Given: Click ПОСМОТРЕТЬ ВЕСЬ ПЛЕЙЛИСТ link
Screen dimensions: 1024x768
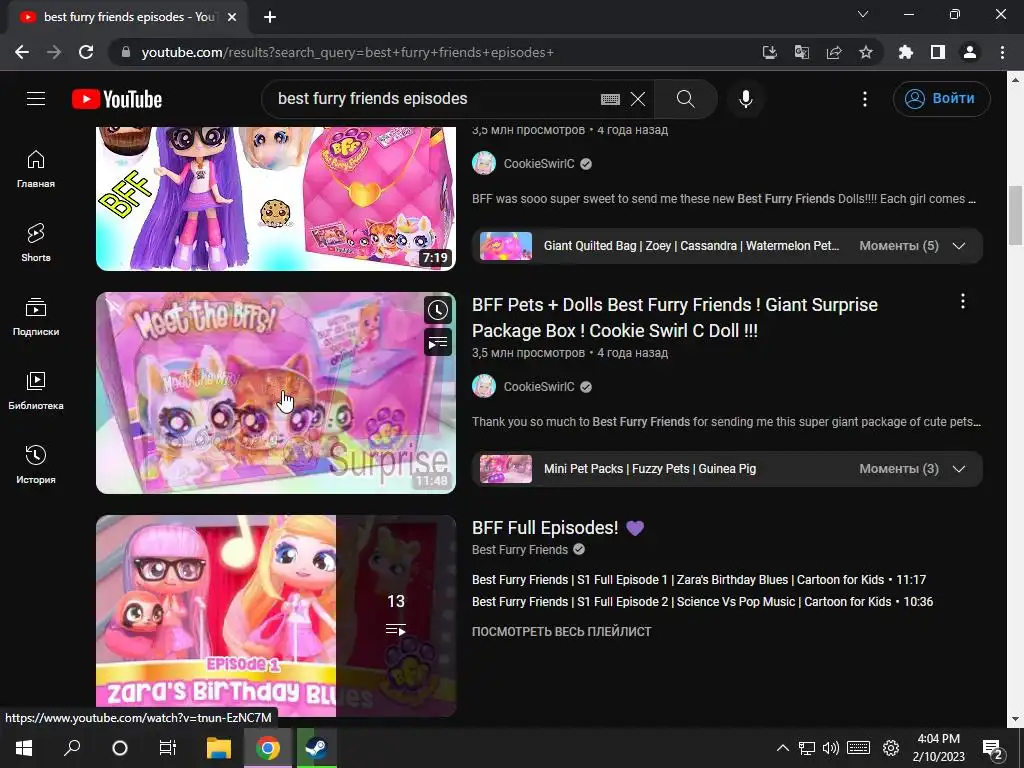Looking at the screenshot, I should tap(562, 632).
